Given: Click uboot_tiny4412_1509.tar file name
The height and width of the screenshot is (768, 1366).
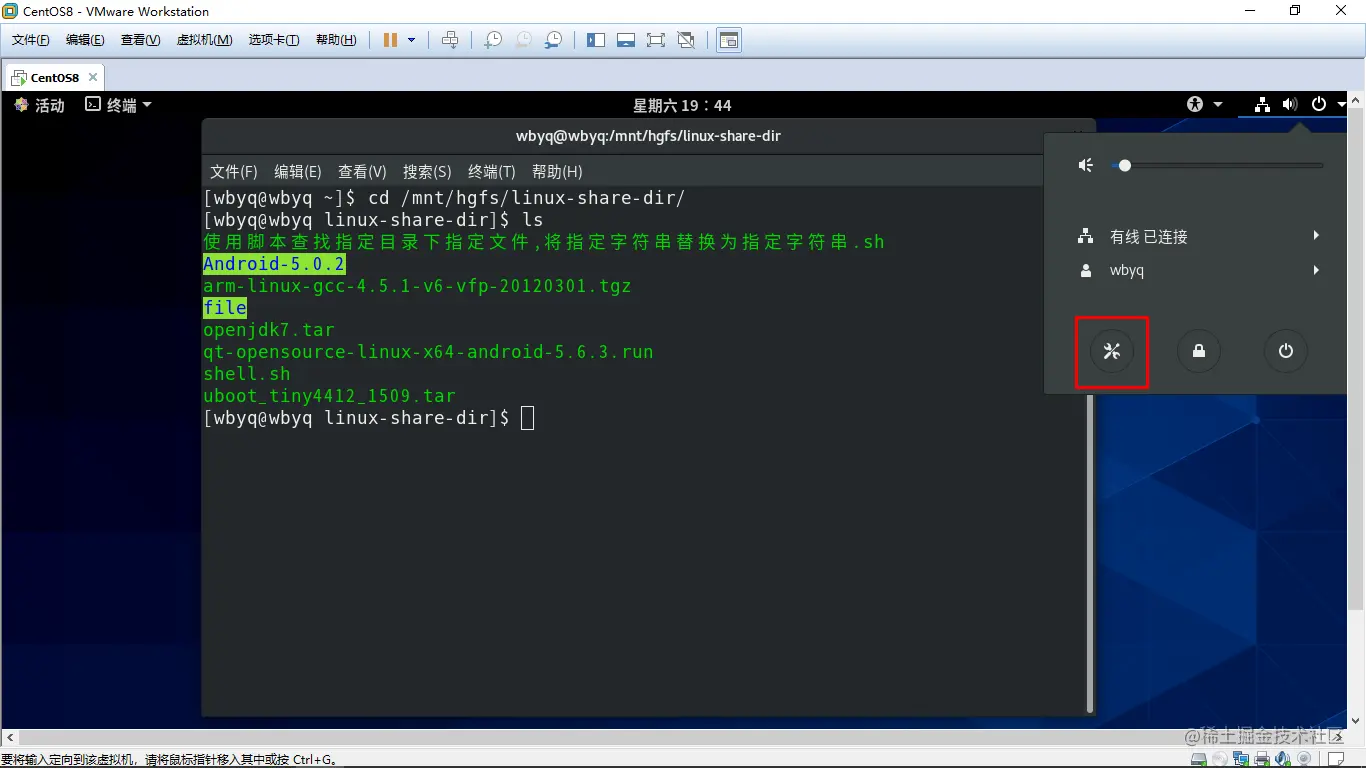Looking at the screenshot, I should coord(329,396).
